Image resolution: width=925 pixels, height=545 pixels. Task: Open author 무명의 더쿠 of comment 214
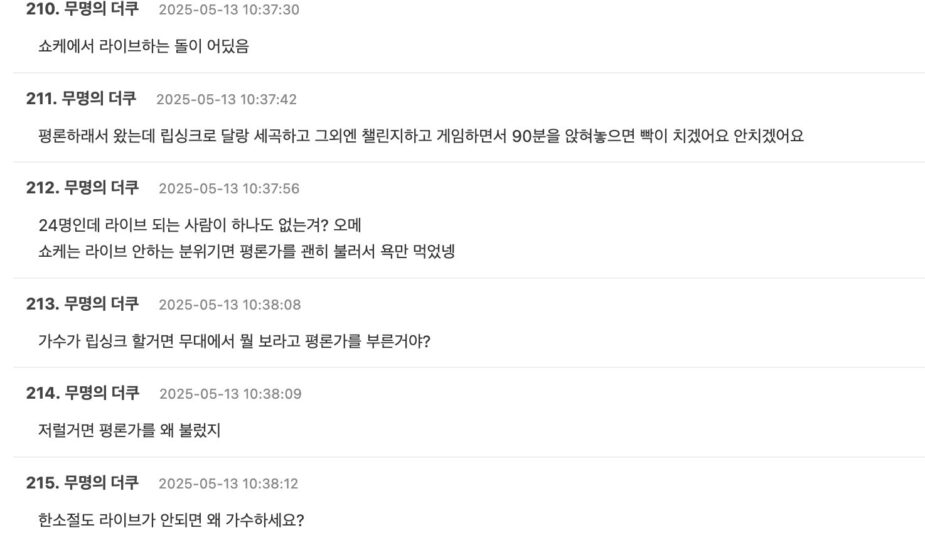pyautogui.click(x=102, y=393)
